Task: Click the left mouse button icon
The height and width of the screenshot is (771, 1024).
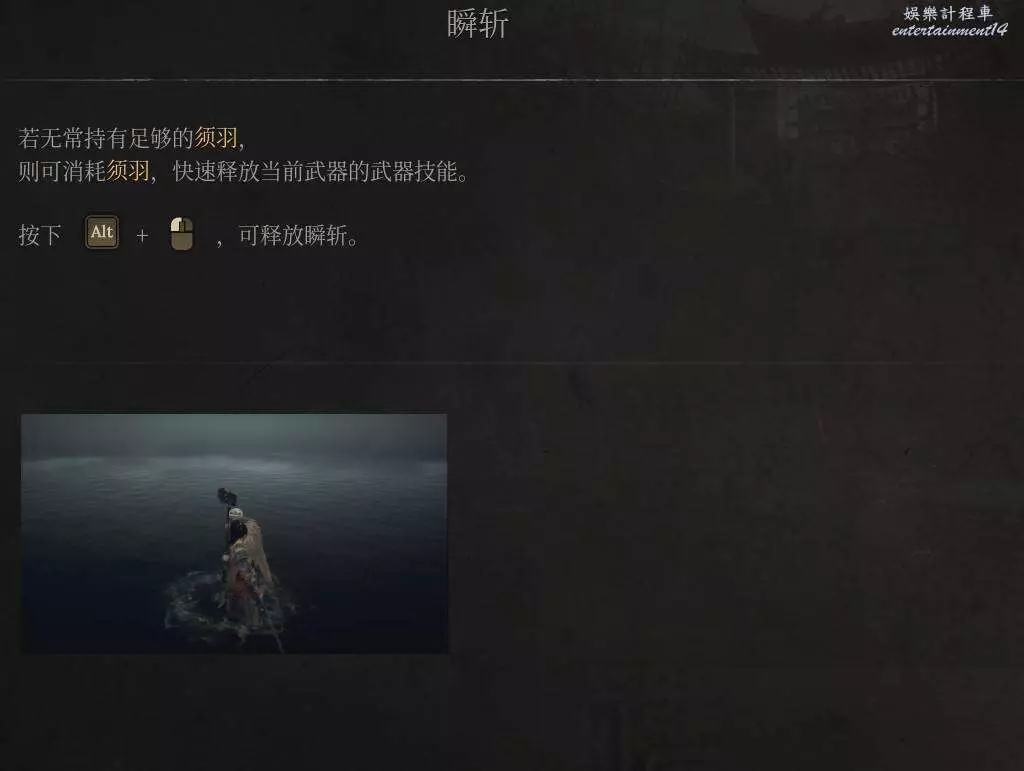Action: click(182, 234)
